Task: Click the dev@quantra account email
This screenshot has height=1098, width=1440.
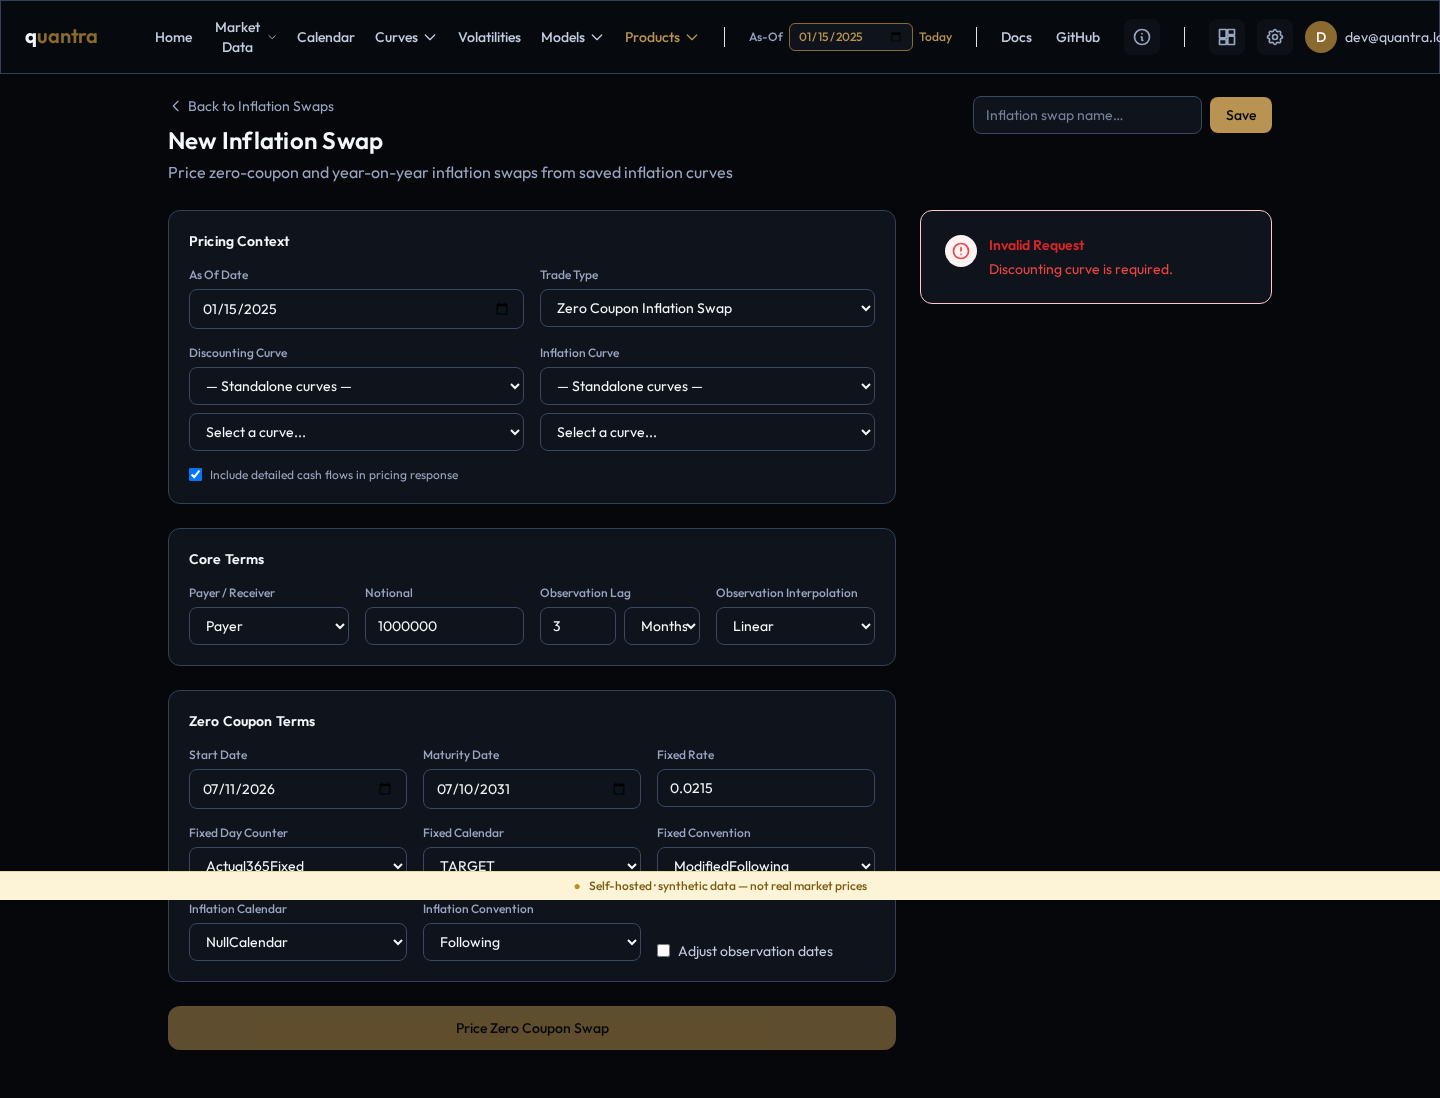Action: coord(1392,37)
